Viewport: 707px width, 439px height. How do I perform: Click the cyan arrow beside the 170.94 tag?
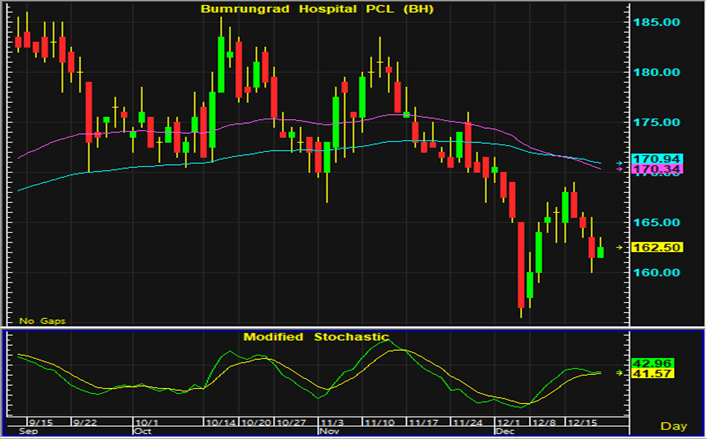point(621,161)
